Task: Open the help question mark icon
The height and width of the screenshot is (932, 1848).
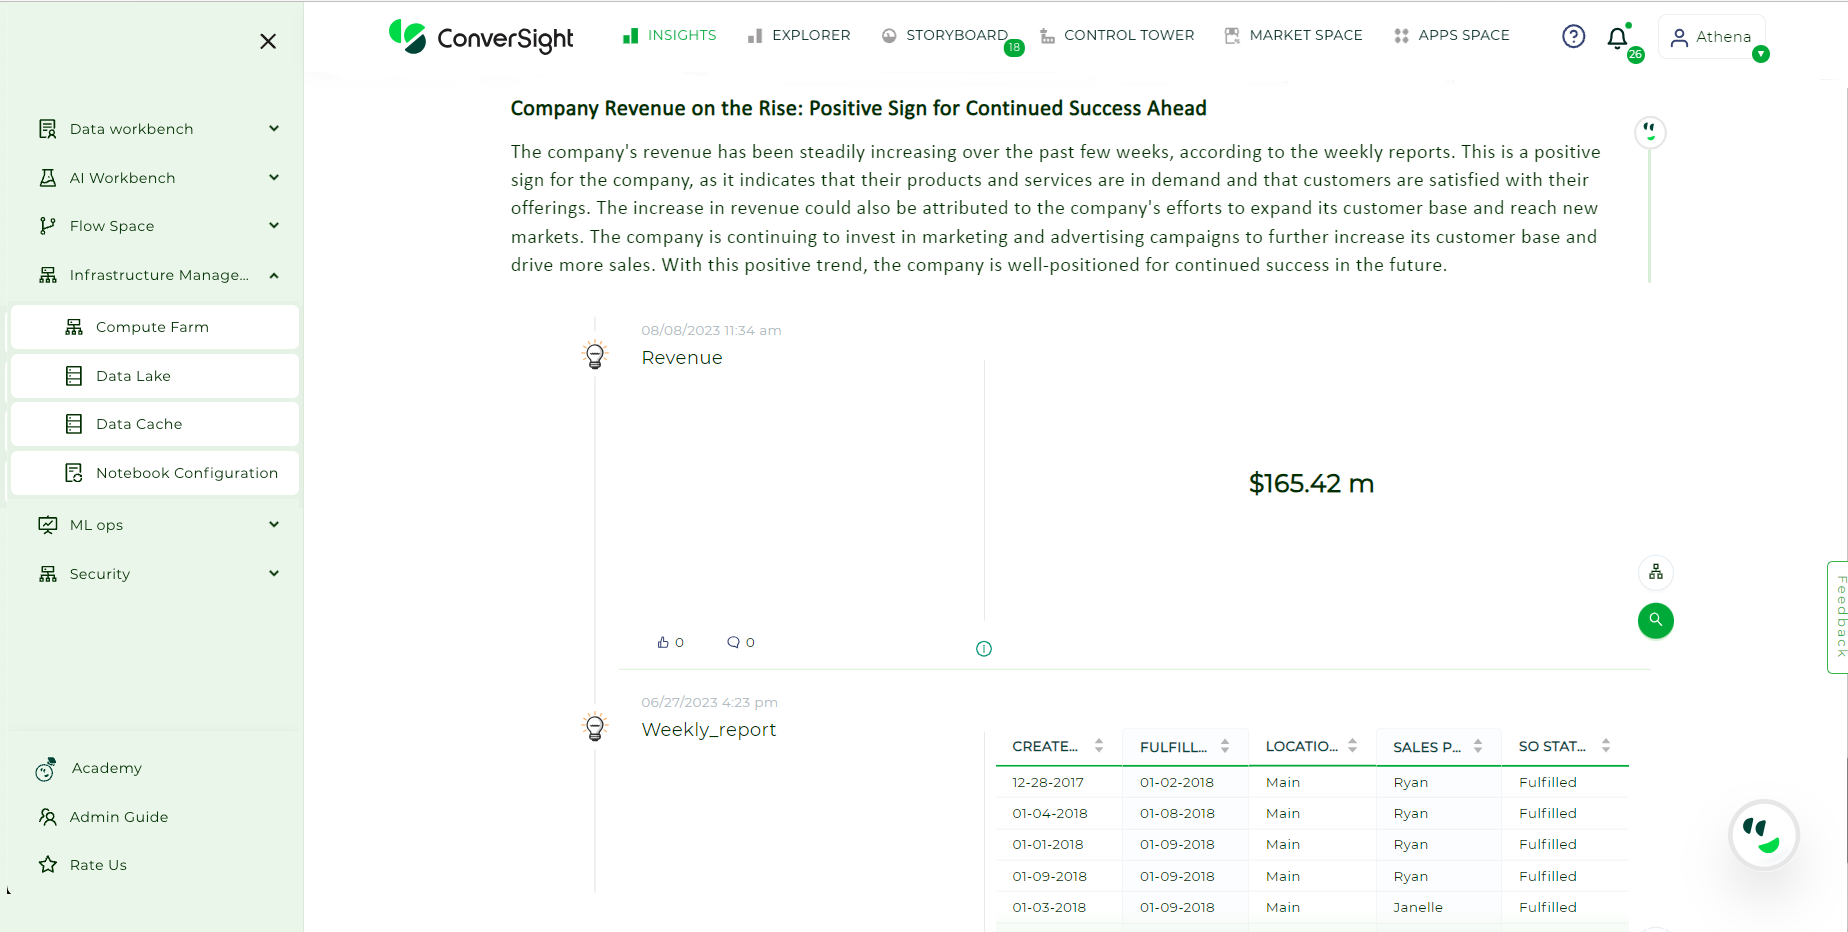Action: coord(1573,36)
